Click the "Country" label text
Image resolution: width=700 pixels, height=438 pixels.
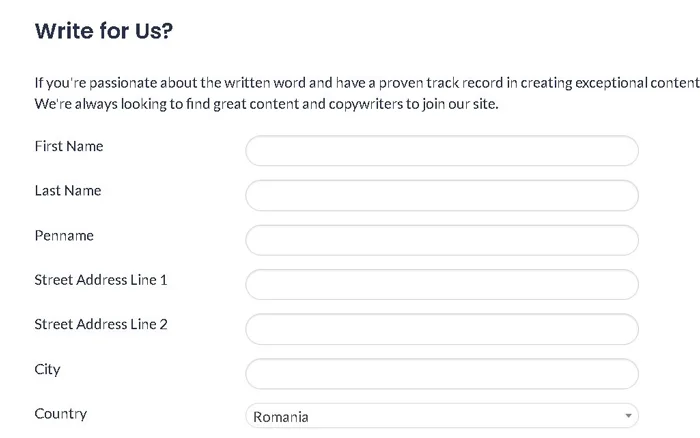[x=60, y=413]
